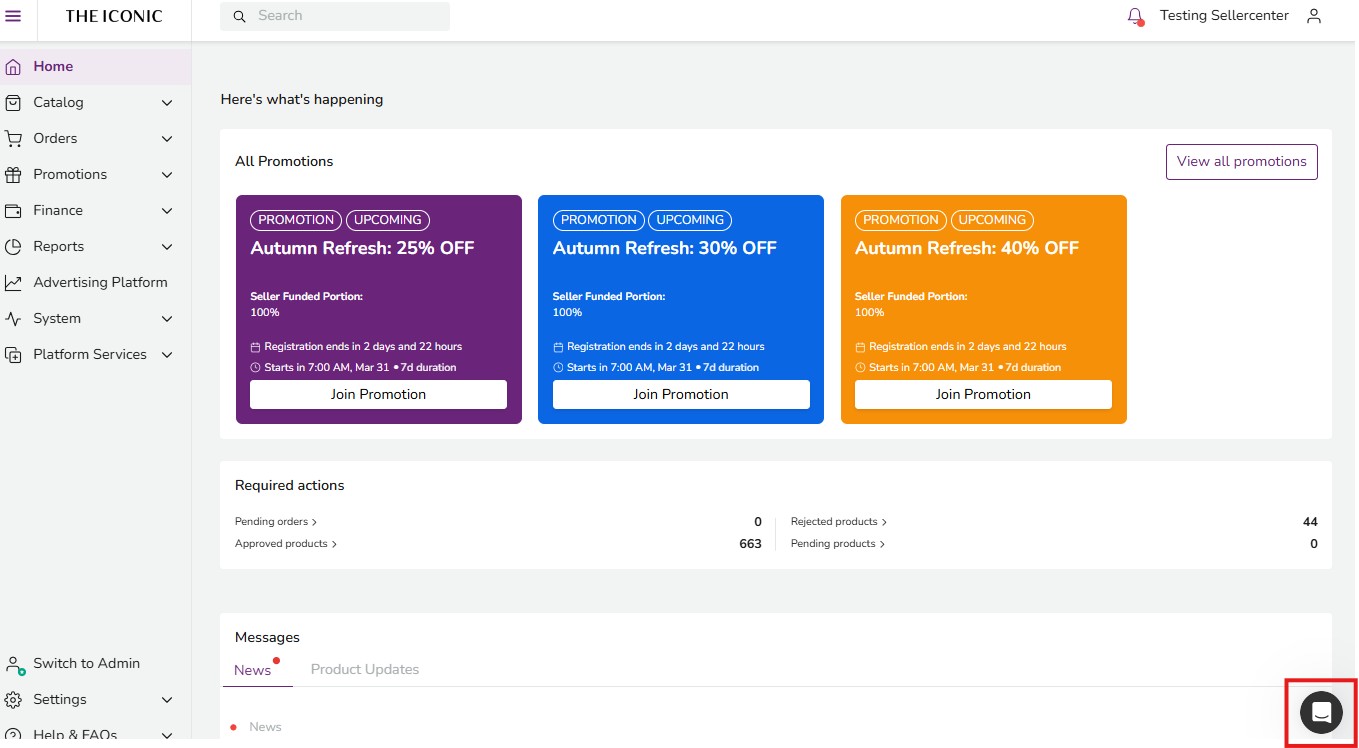
Task: Join the Autumn Refresh 25% OFF promotion
Action: click(x=378, y=395)
